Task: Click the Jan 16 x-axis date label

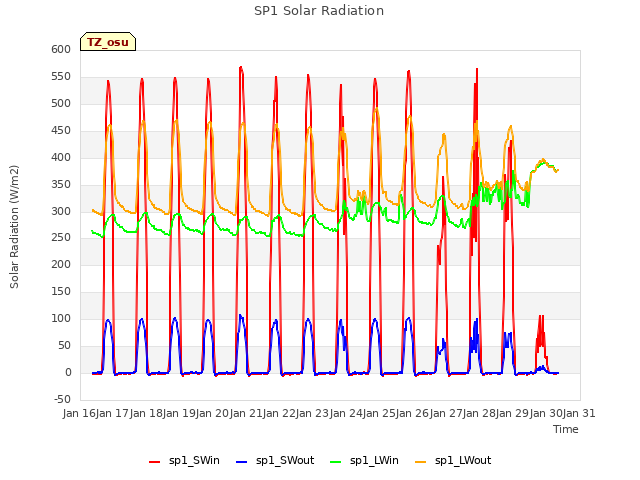Action: [x=79, y=413]
